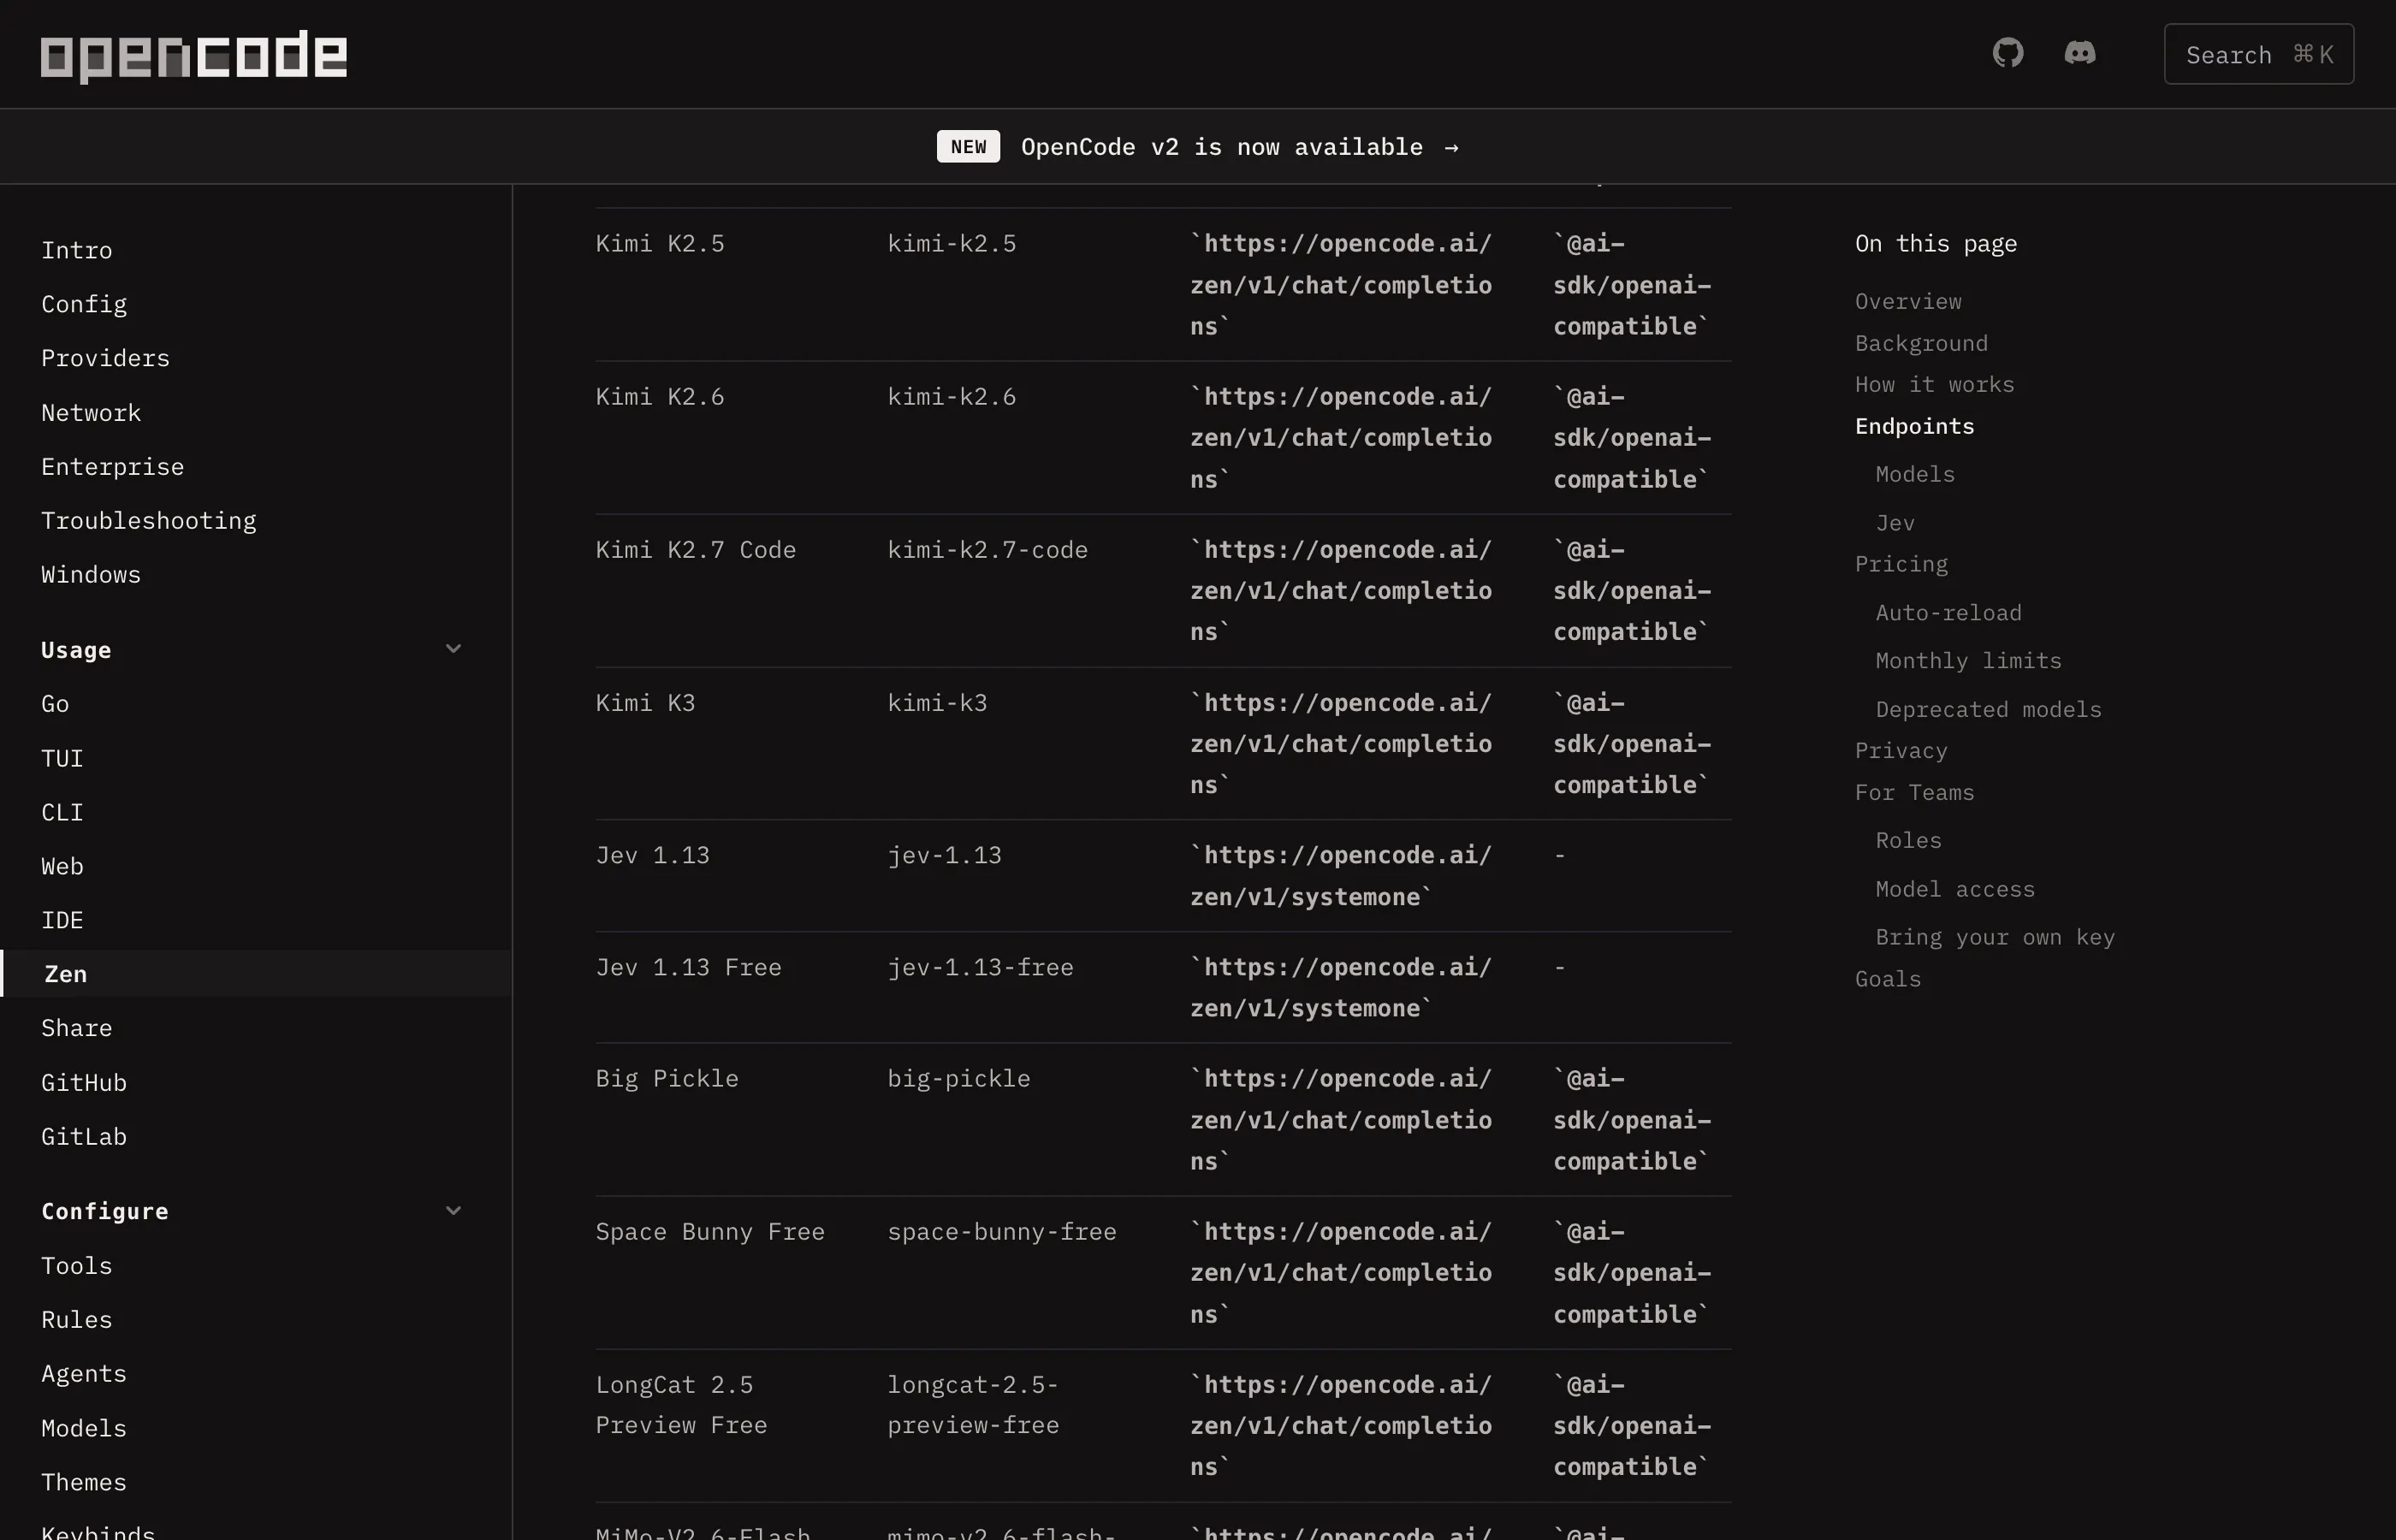The width and height of the screenshot is (2396, 1540).
Task: Open the CLI page in sidebar
Action: 62,812
